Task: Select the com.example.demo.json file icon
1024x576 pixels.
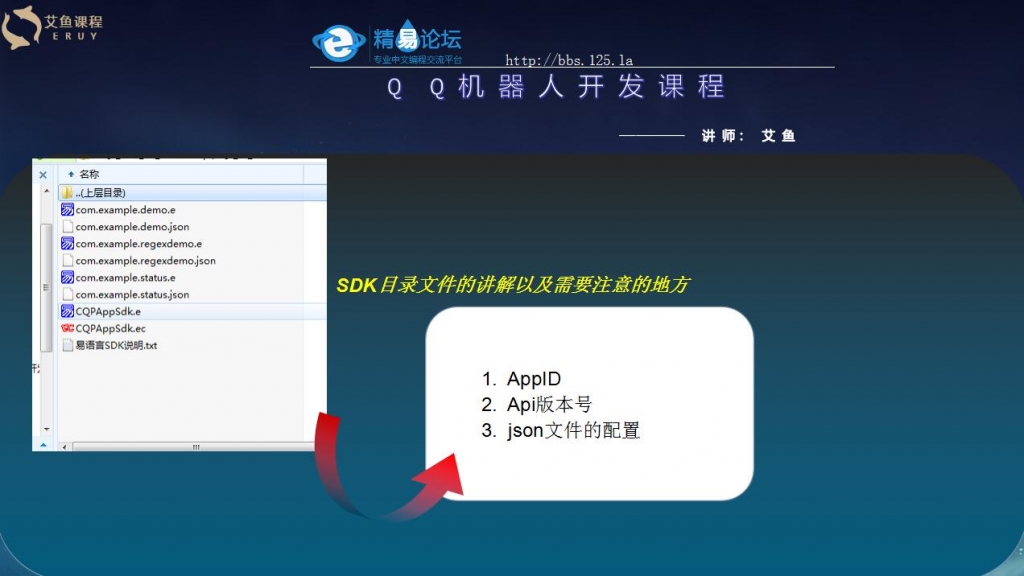Action: click(x=67, y=227)
